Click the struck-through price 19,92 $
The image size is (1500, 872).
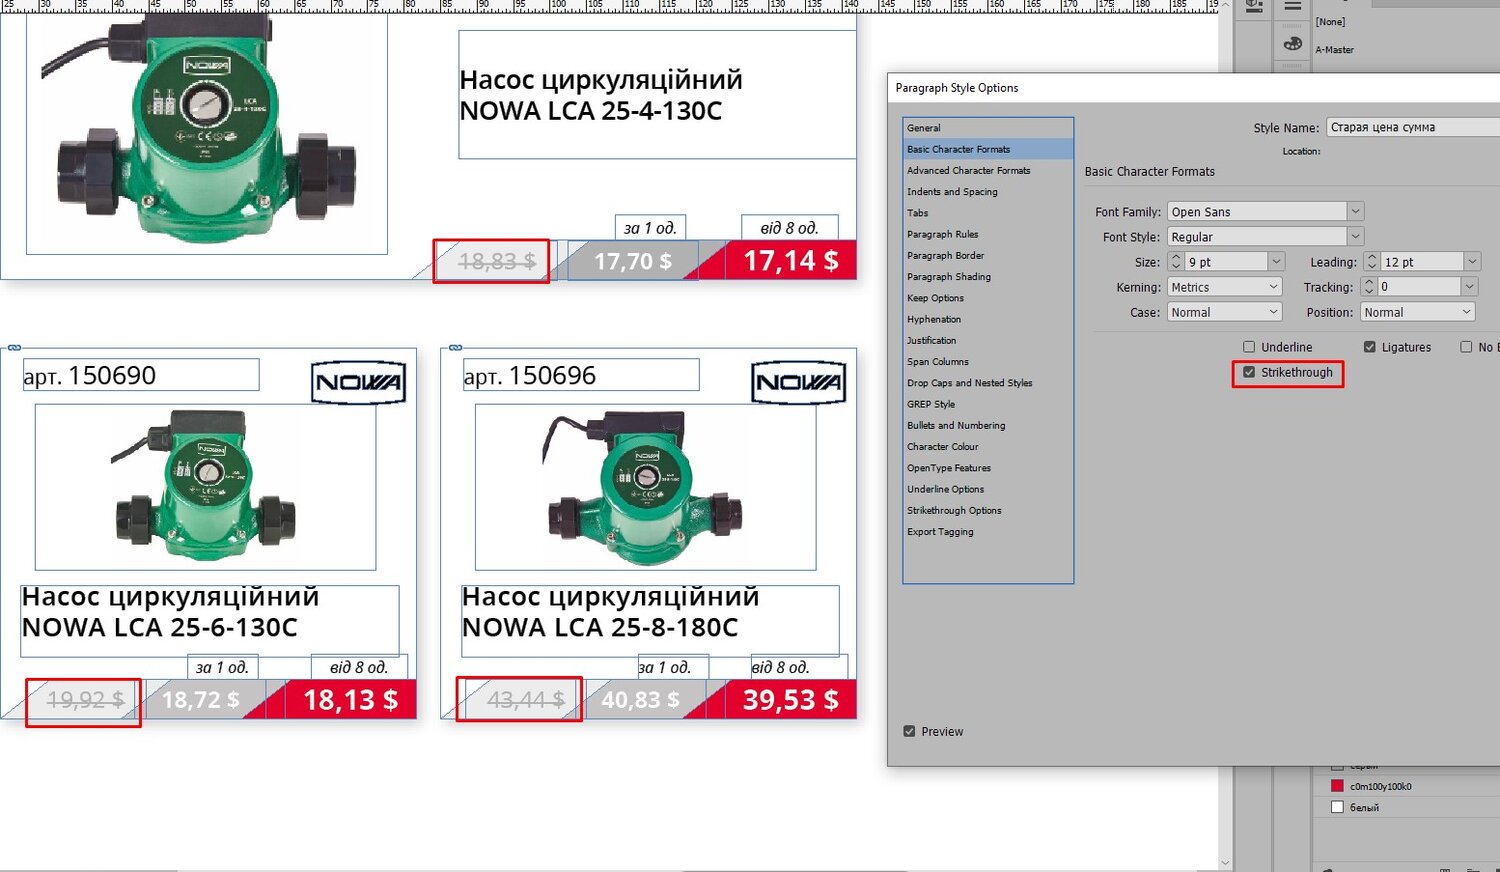(x=85, y=700)
